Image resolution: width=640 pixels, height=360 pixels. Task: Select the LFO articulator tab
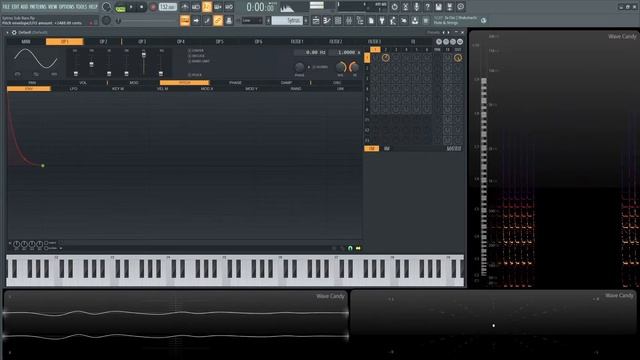(73, 89)
